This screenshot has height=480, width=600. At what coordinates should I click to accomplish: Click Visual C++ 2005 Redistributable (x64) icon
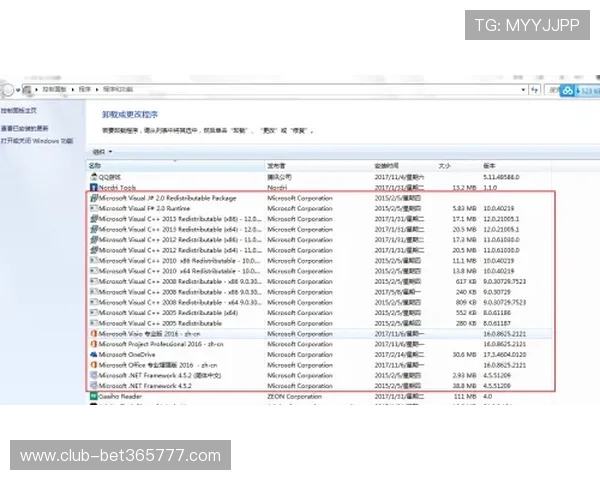[94, 312]
